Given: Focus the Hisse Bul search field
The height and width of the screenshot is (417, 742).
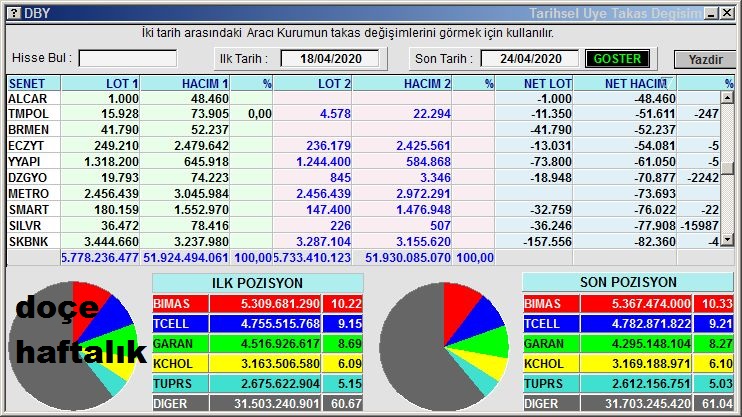Looking at the screenshot, I should point(128,59).
